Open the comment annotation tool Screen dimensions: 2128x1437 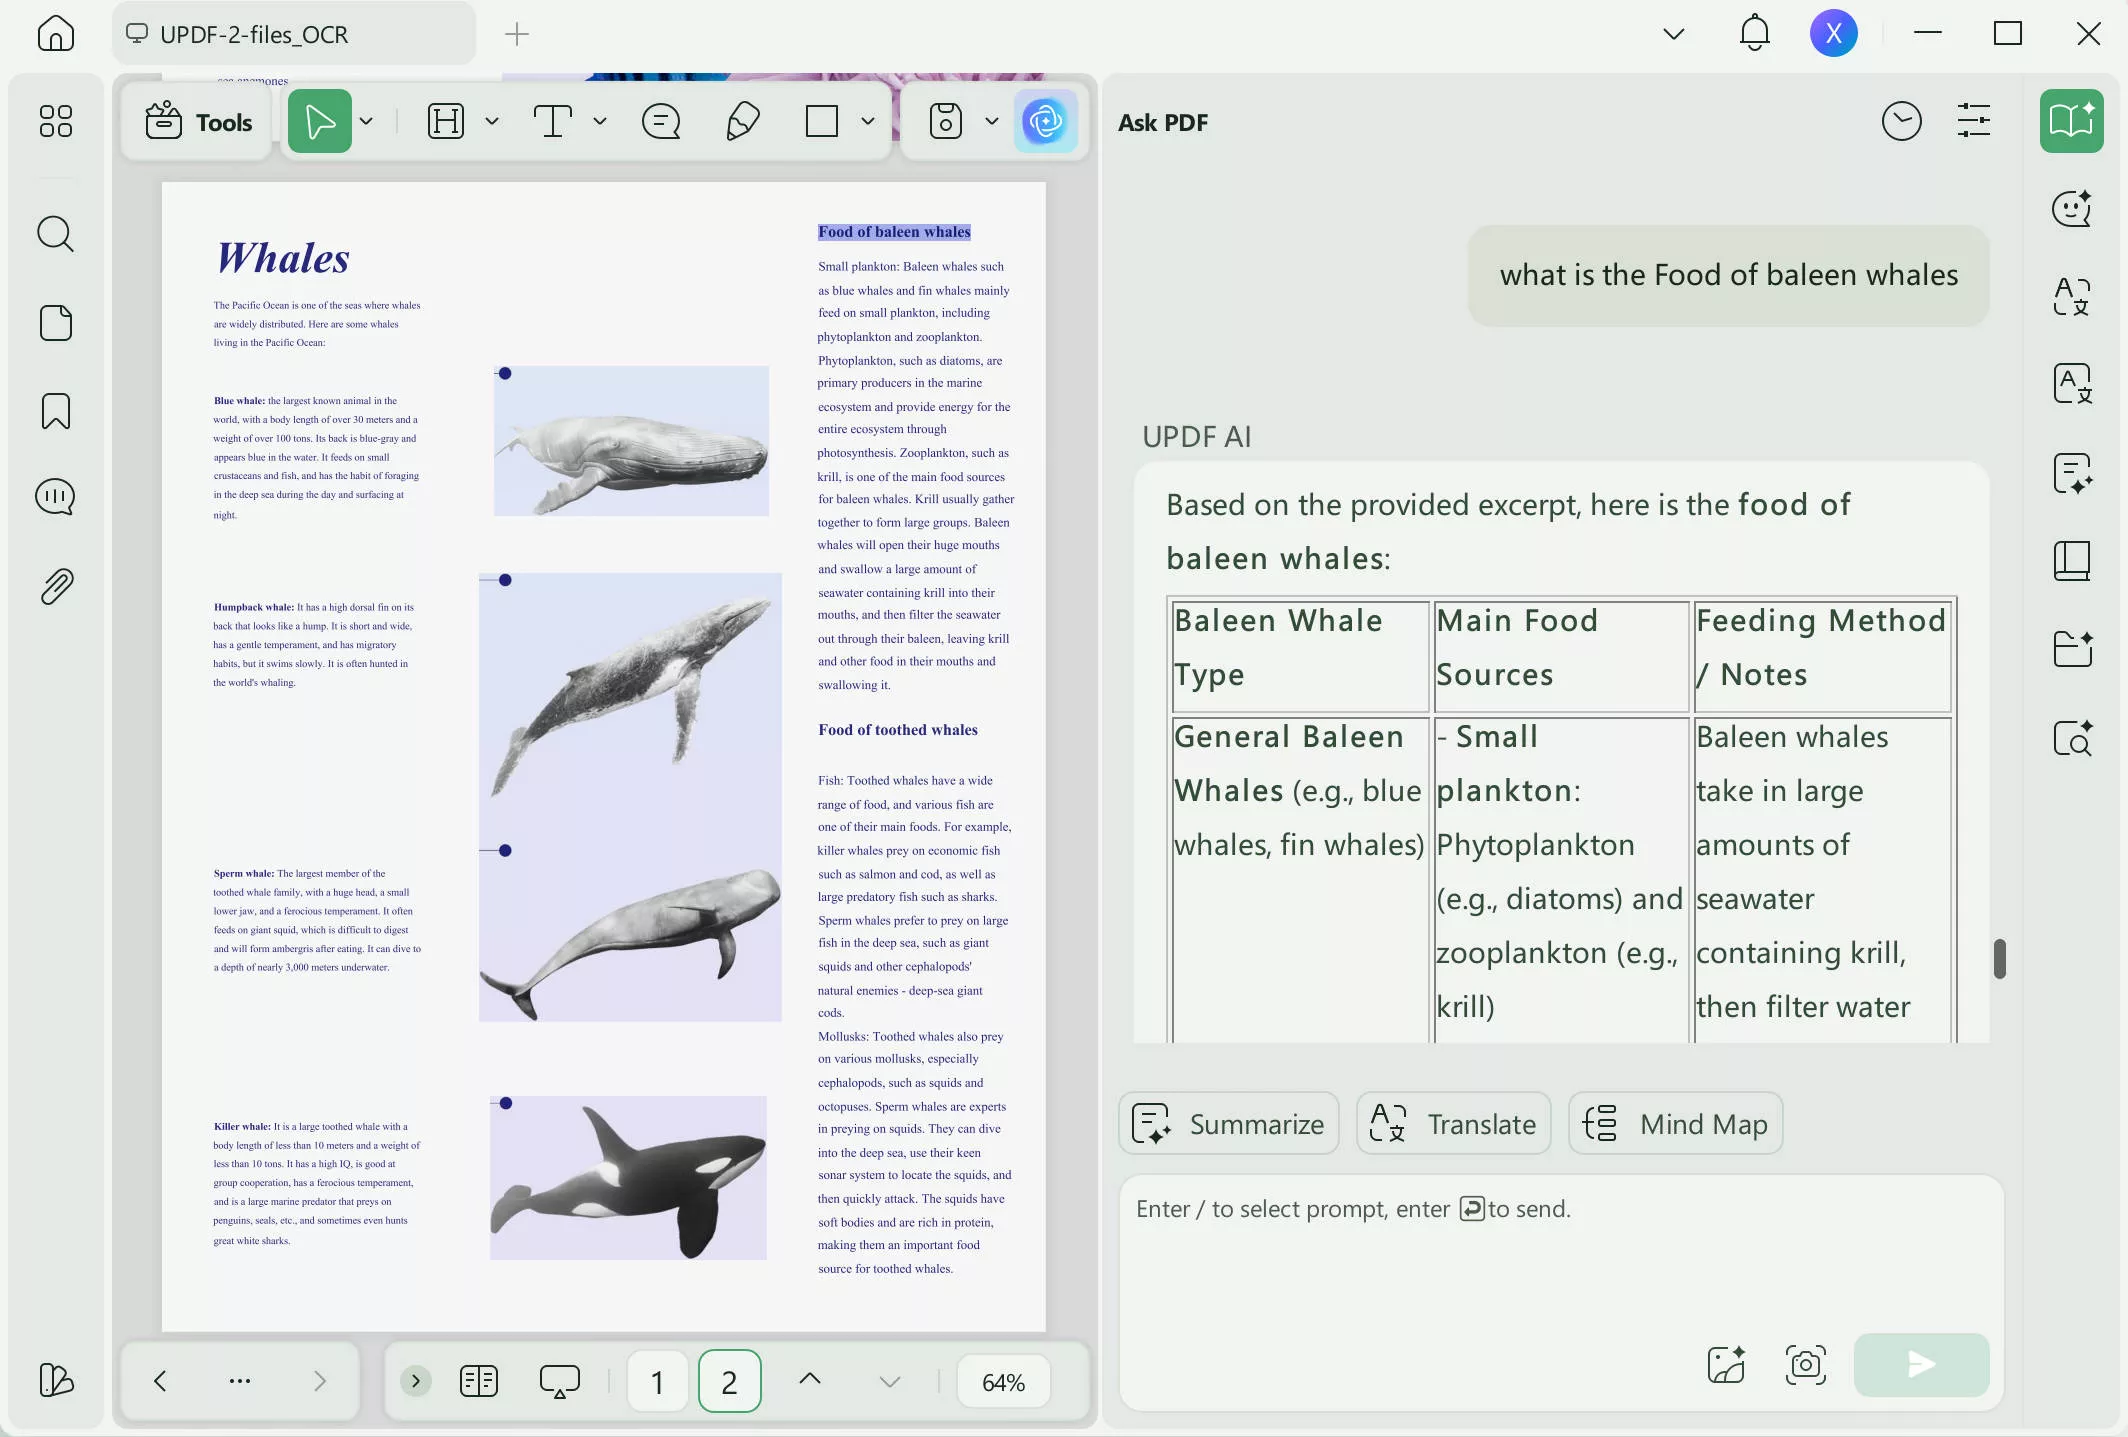pyautogui.click(x=660, y=121)
